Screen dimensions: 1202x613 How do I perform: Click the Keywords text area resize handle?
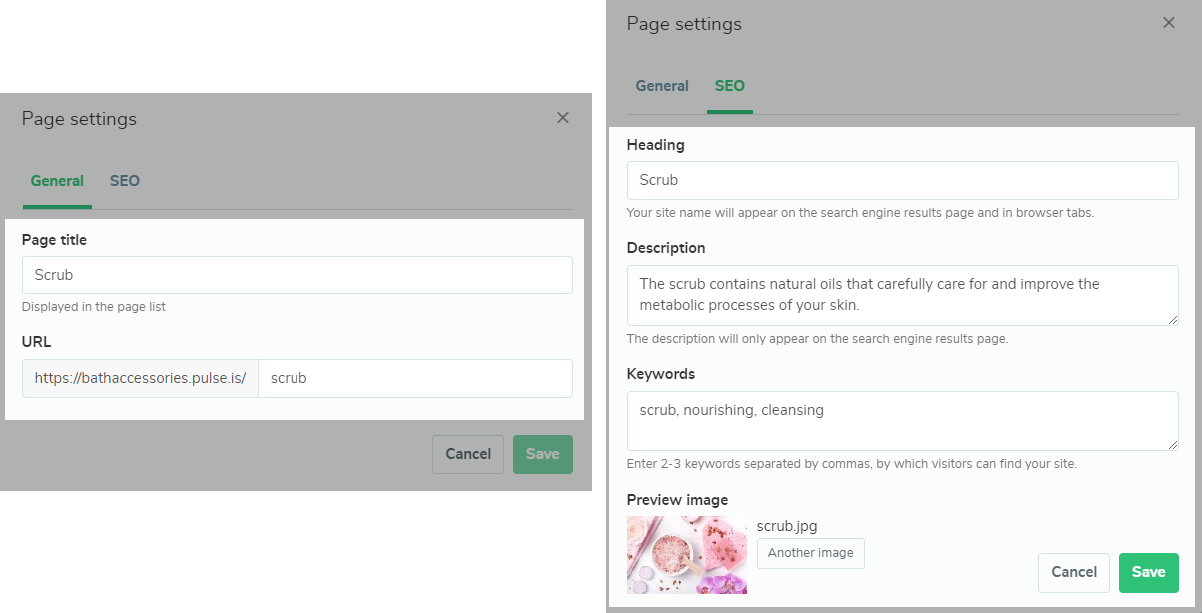[x=1173, y=445]
